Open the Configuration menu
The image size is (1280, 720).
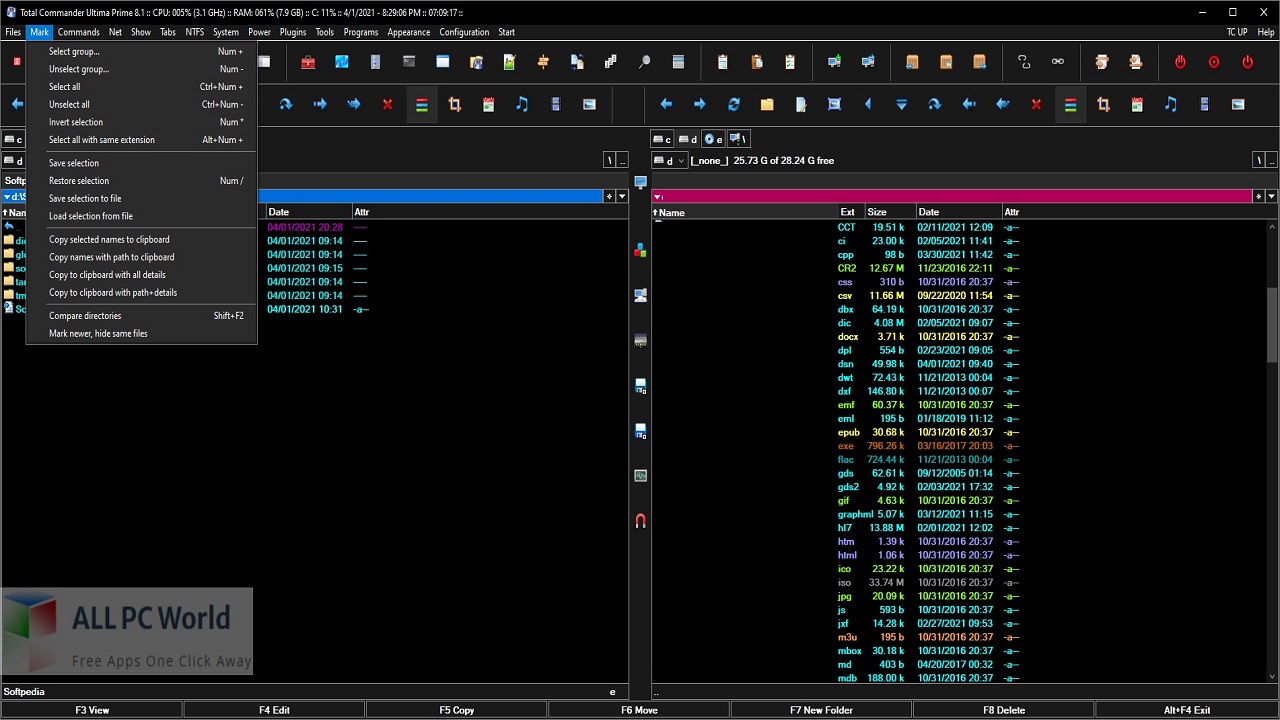[x=464, y=32]
